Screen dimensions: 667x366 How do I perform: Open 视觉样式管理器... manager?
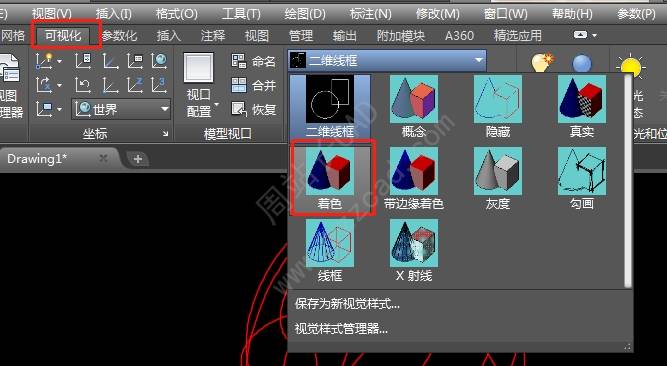click(341, 329)
